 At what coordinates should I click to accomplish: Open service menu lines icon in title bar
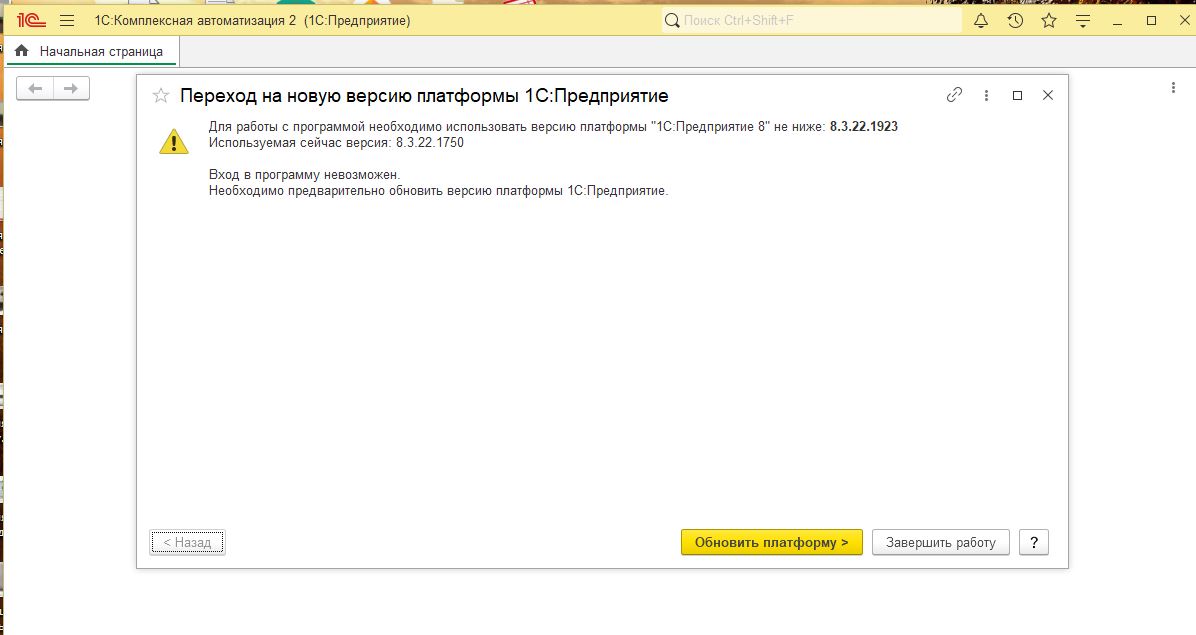pos(1083,21)
